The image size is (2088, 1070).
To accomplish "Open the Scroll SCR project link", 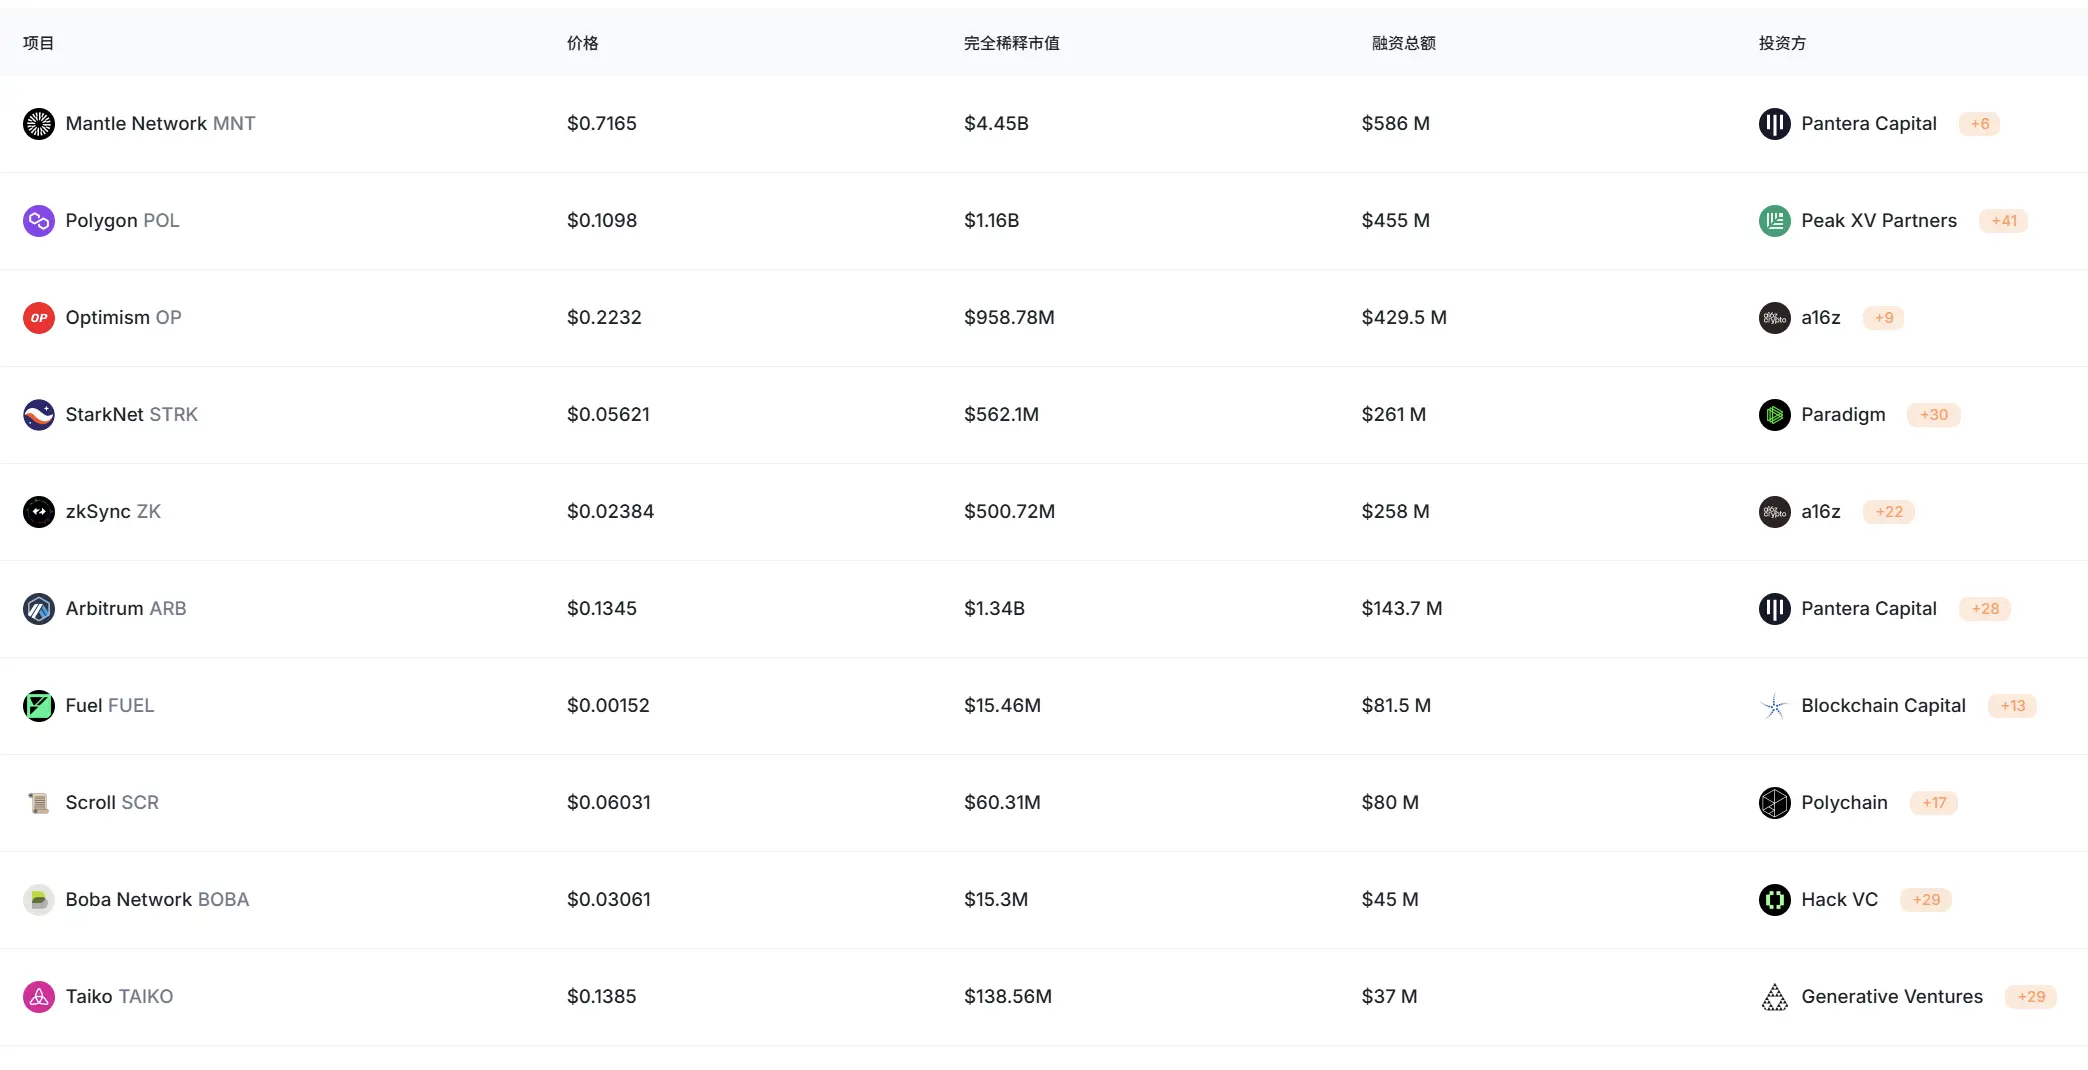I will 111,802.
